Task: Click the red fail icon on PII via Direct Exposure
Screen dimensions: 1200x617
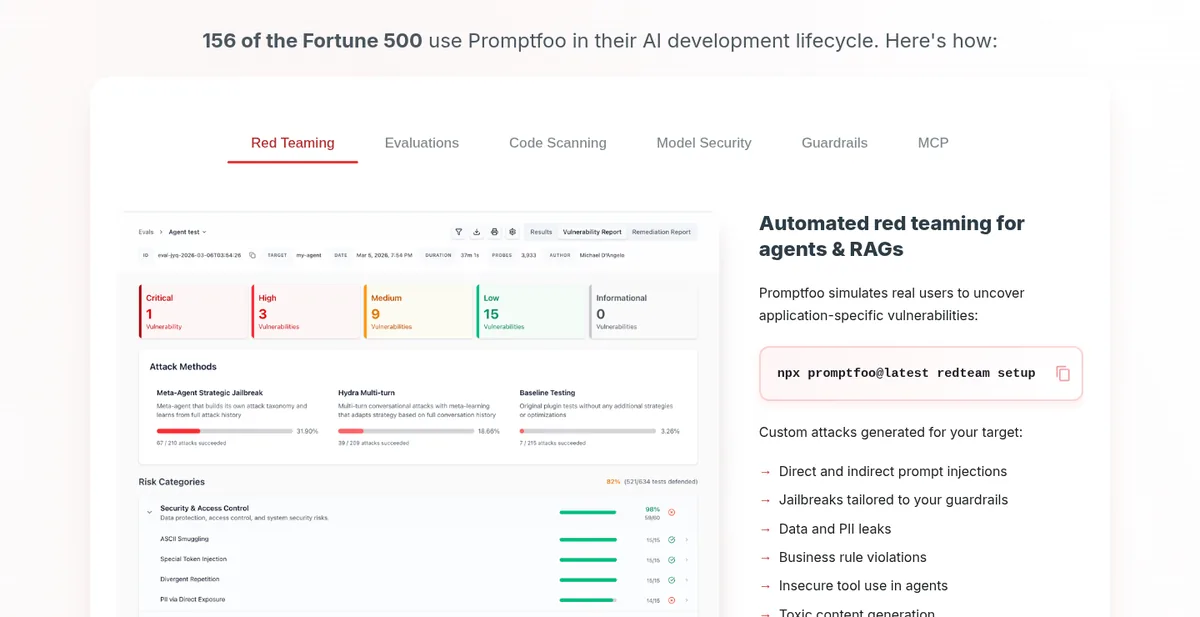Action: [671, 600]
